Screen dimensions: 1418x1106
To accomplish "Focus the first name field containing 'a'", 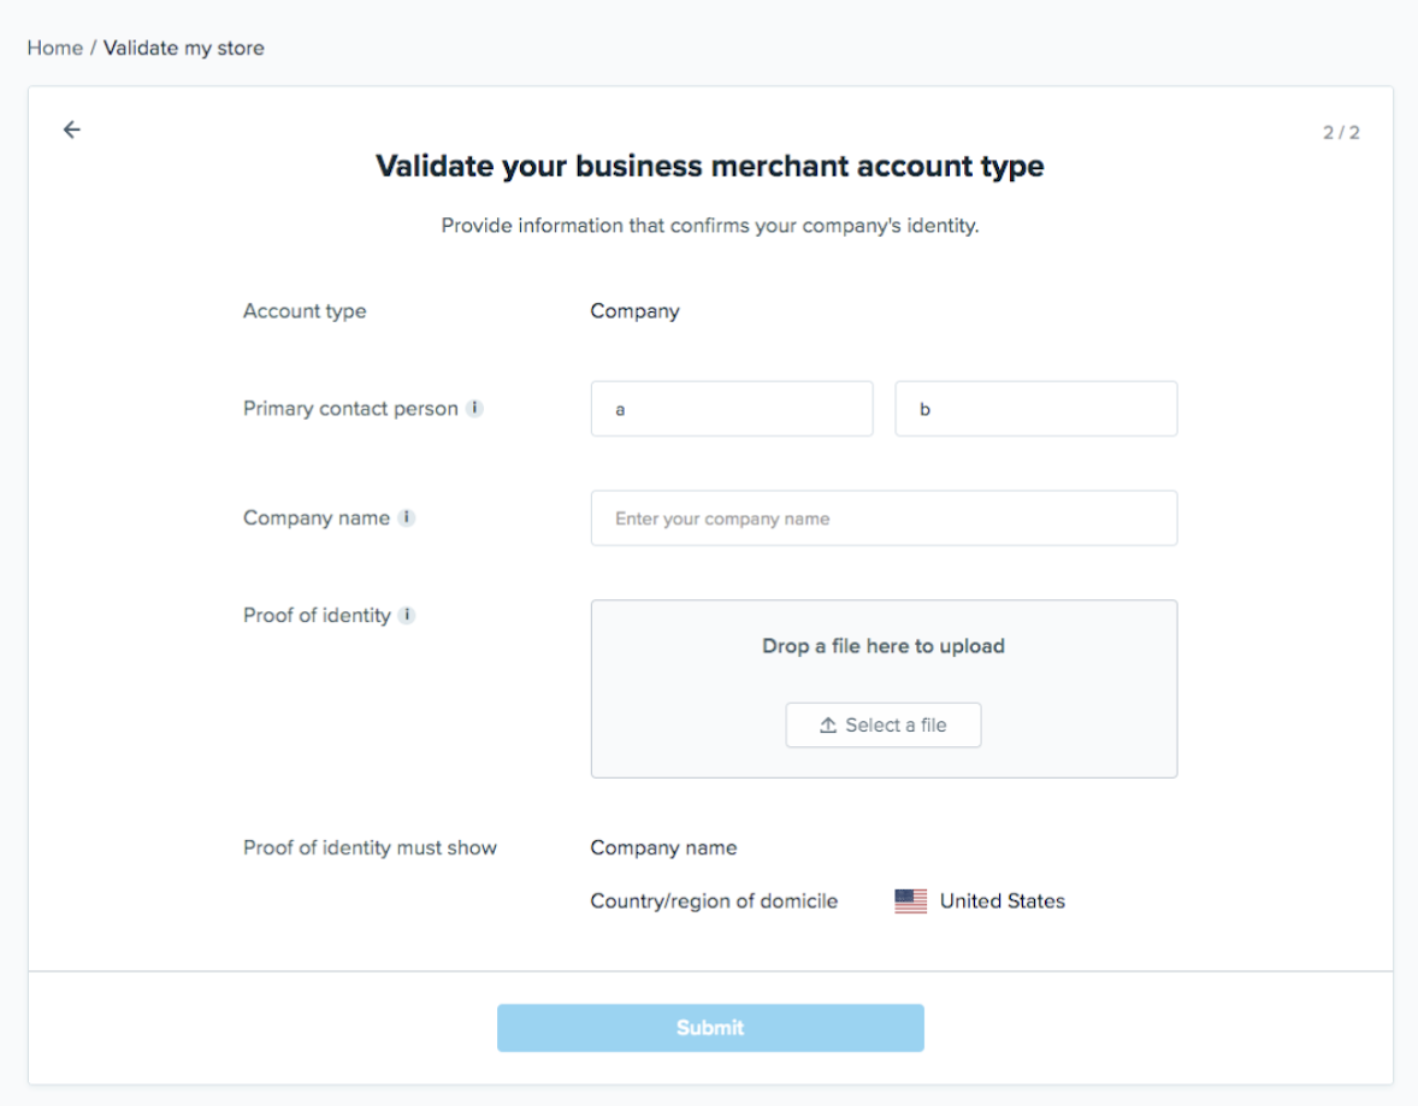I will pyautogui.click(x=731, y=409).
